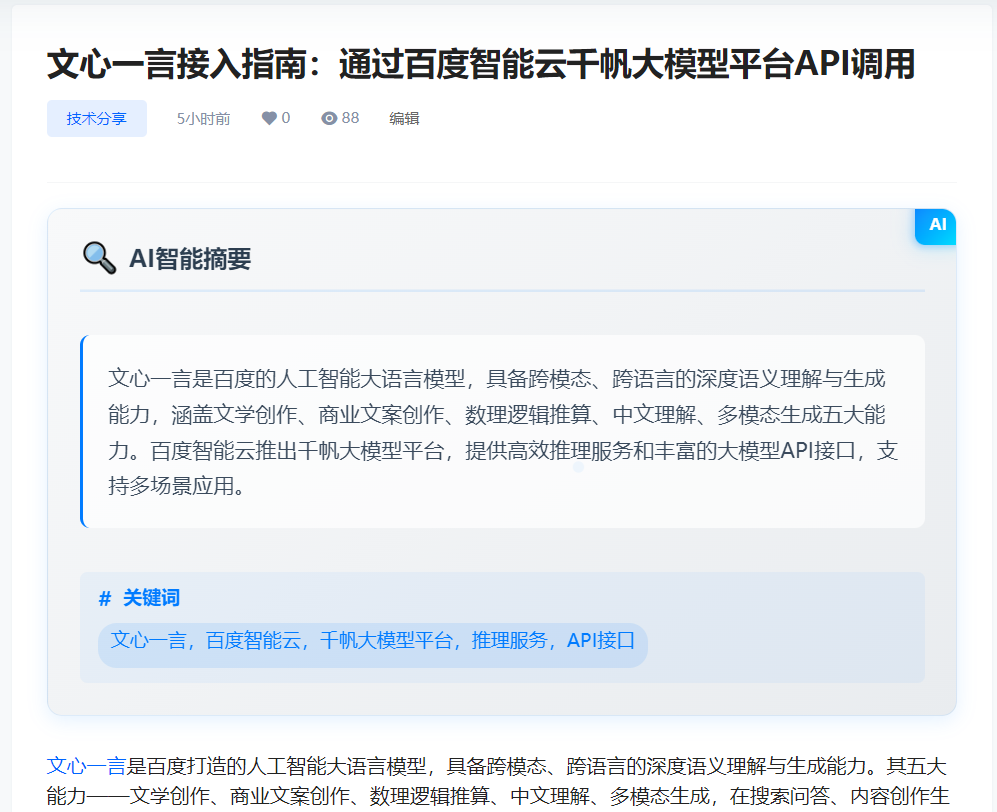The height and width of the screenshot is (812, 997).
Task: Click the 技术分享 category tag
Action: coord(97,118)
